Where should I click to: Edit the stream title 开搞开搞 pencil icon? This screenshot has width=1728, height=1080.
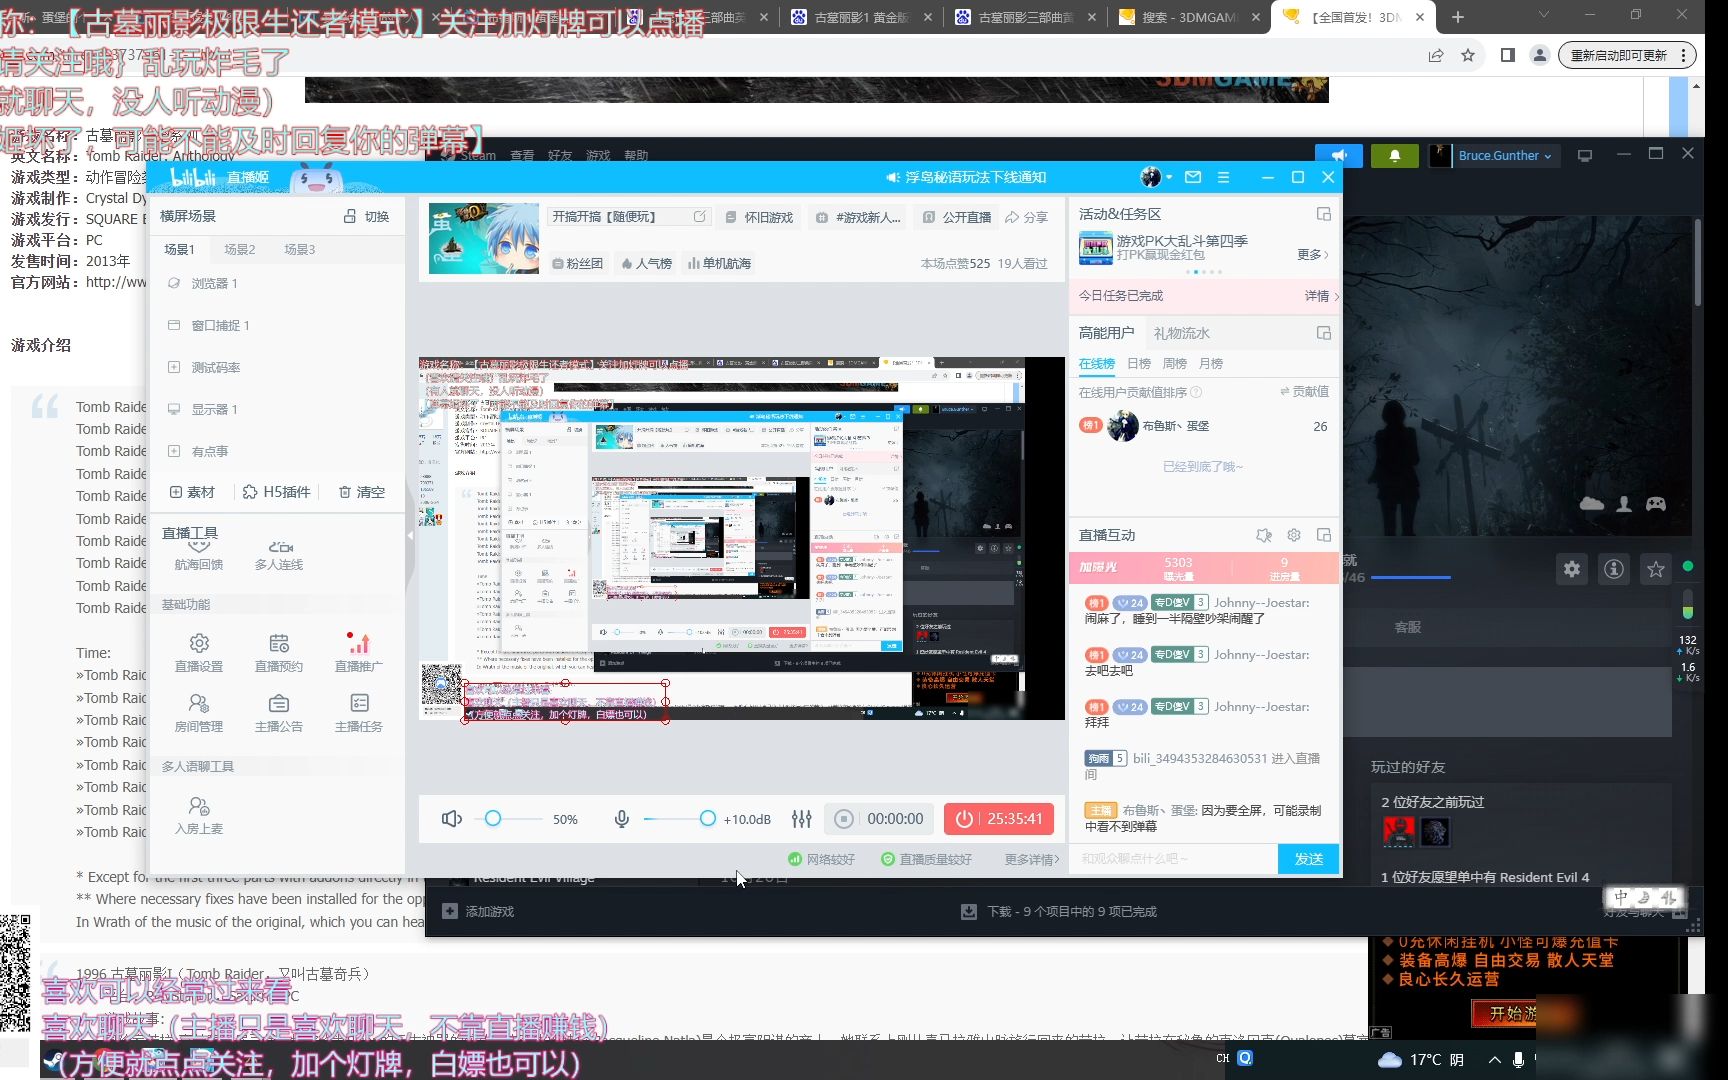click(x=699, y=216)
